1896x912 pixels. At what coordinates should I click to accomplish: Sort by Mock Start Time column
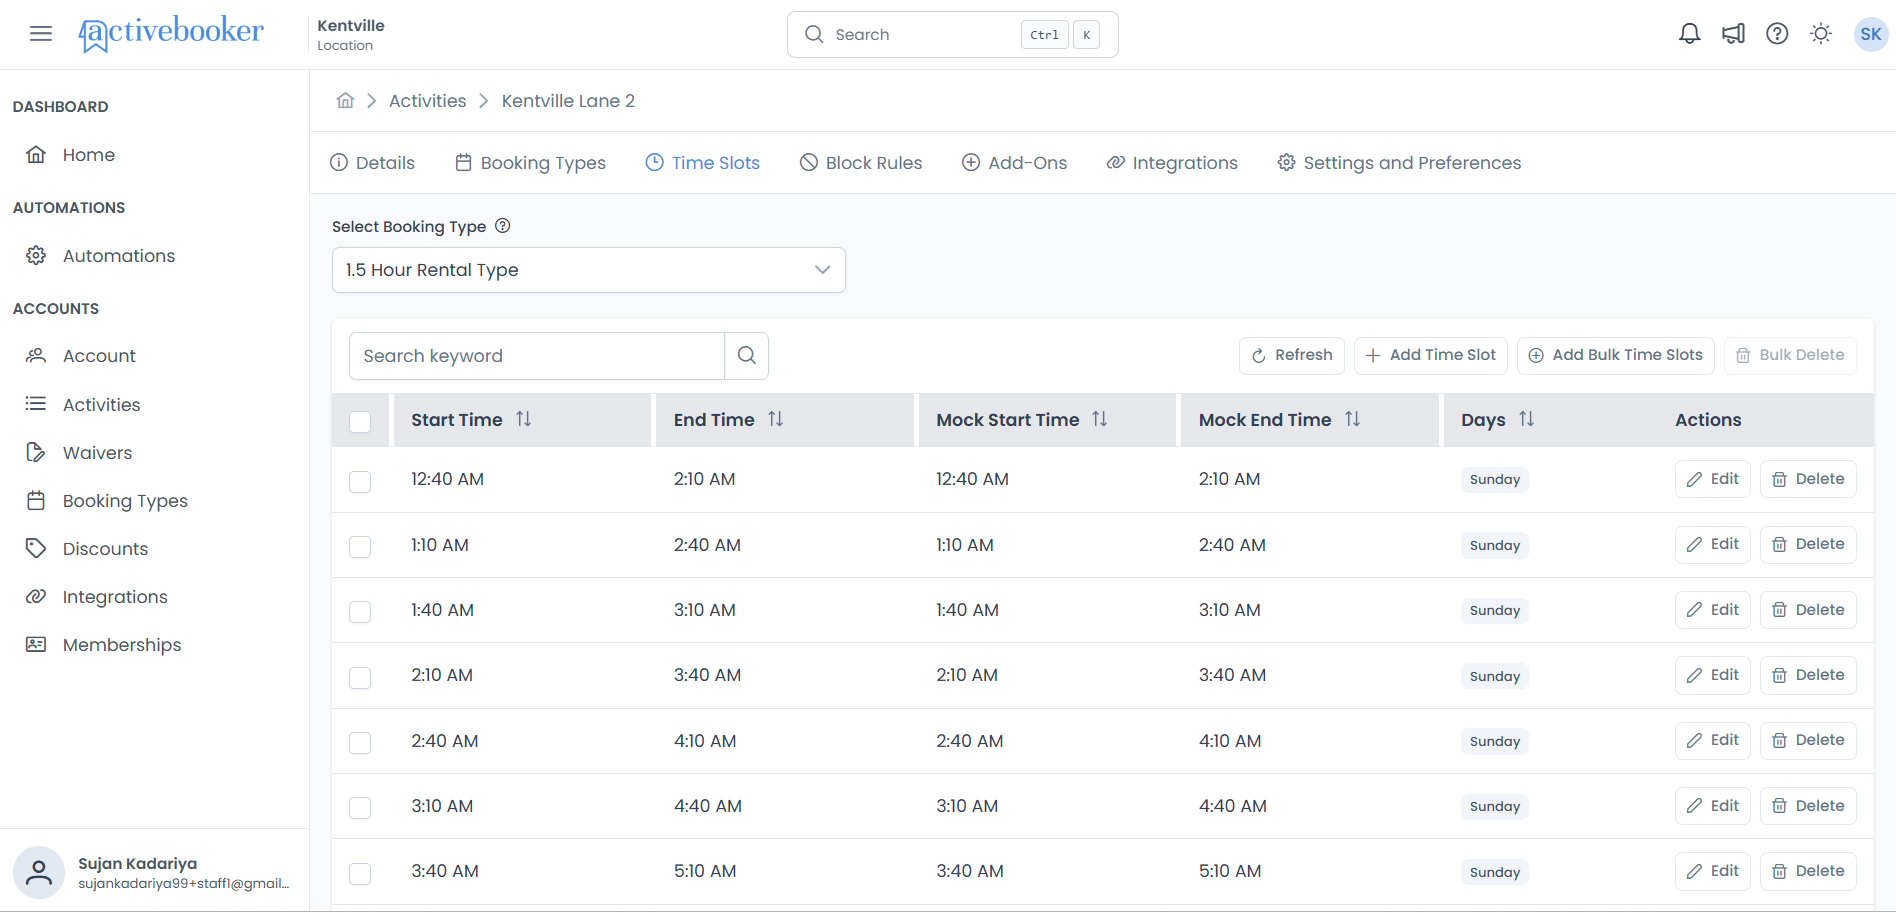1099,419
